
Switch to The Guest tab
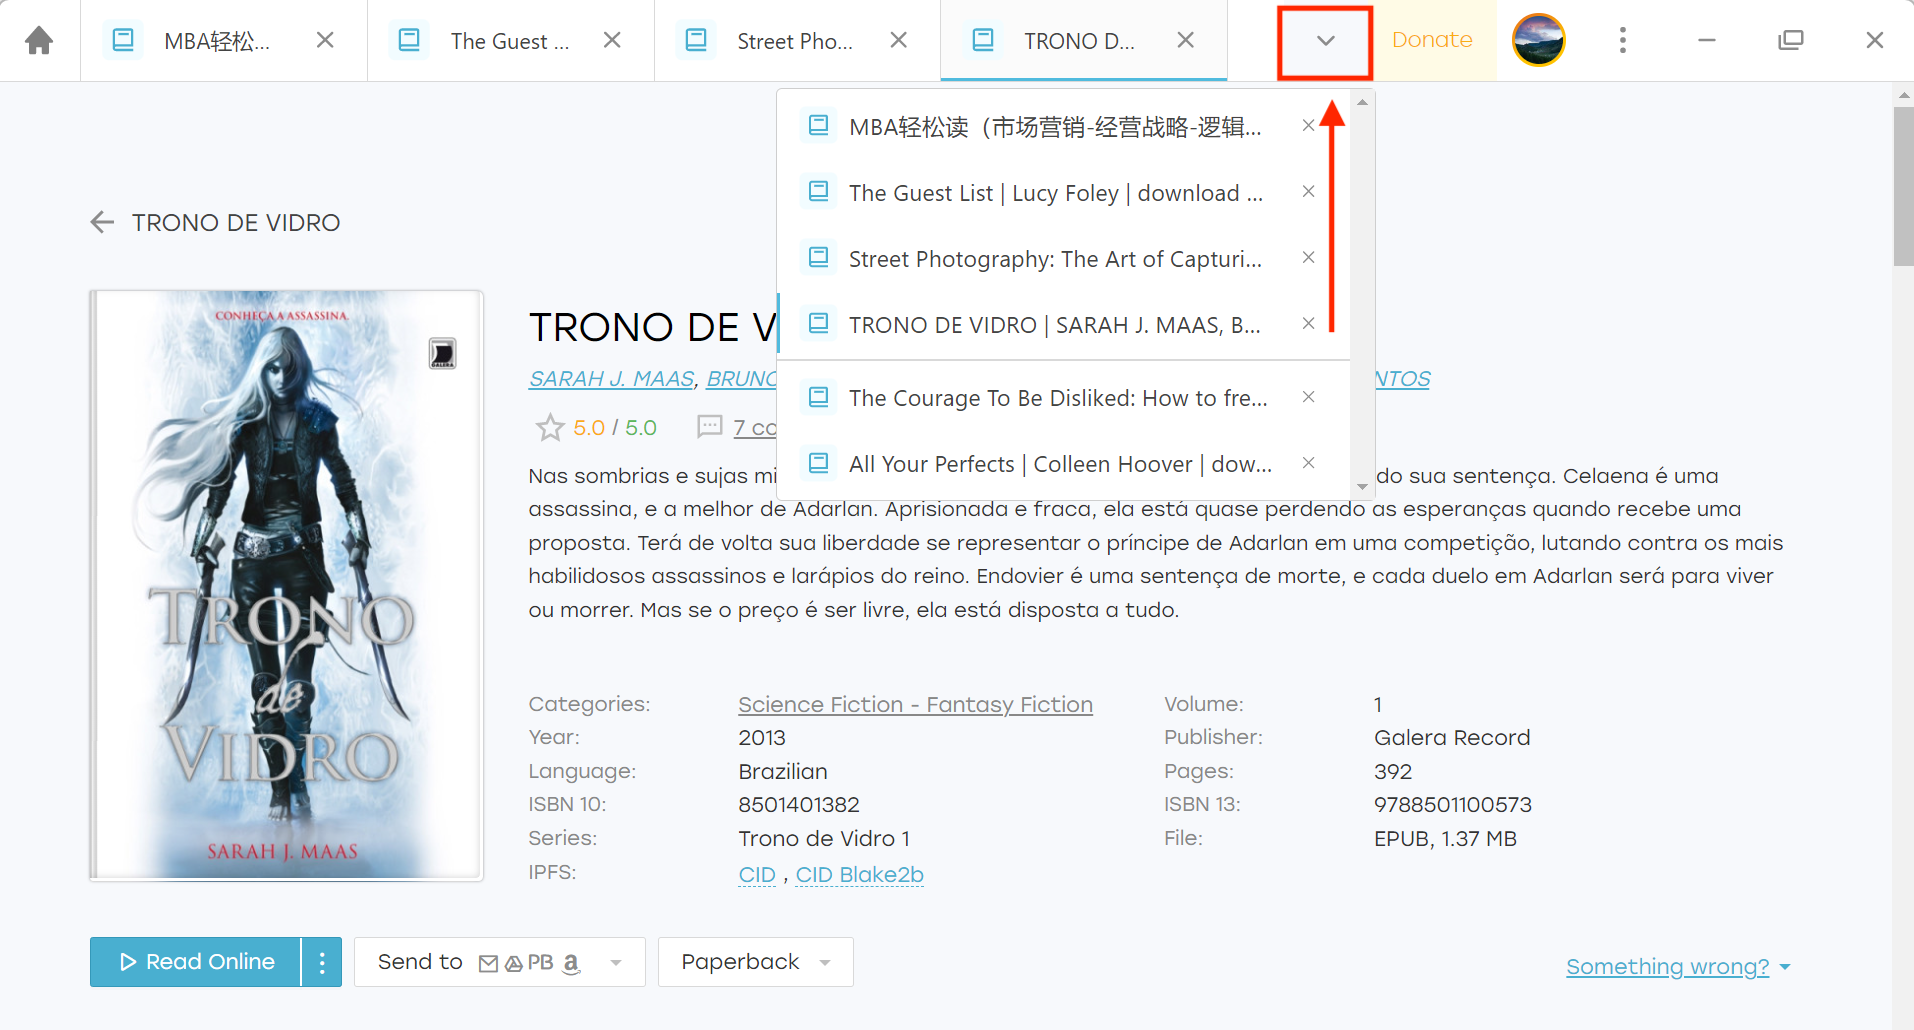[510, 40]
